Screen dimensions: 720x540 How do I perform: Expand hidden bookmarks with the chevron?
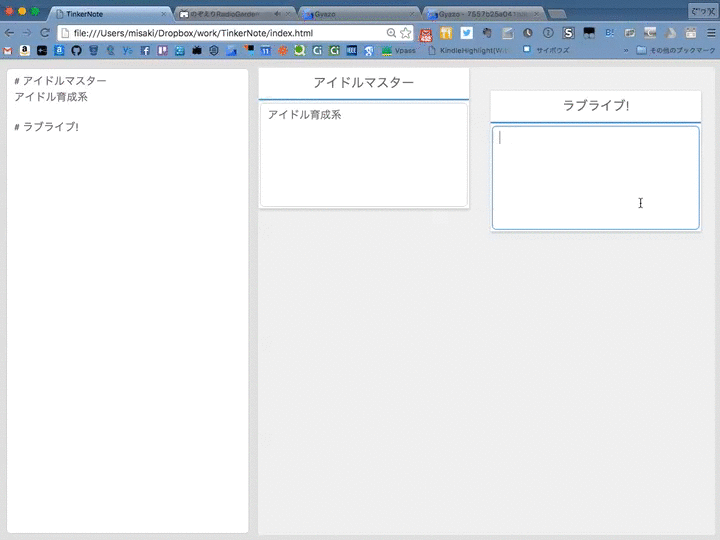click(626, 51)
